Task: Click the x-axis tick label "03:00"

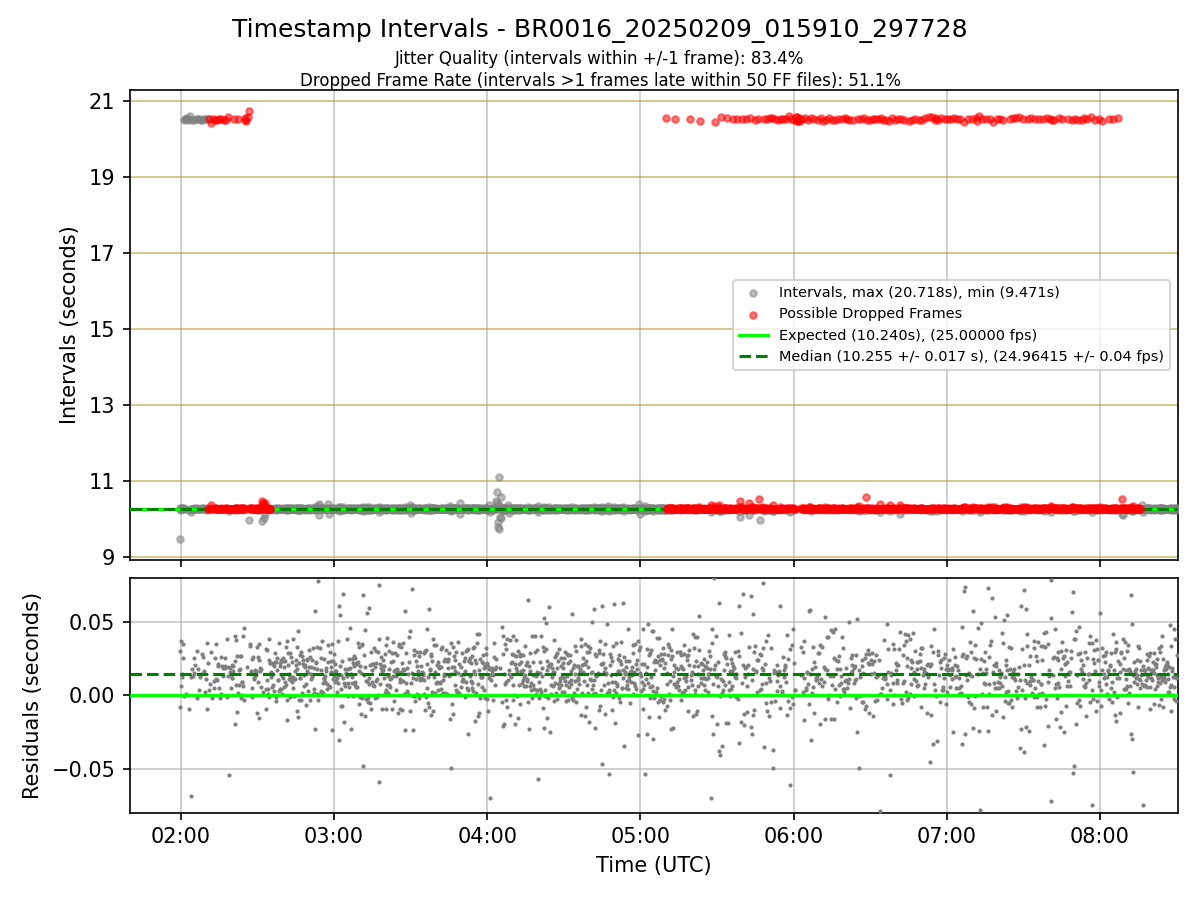Action: point(333,834)
